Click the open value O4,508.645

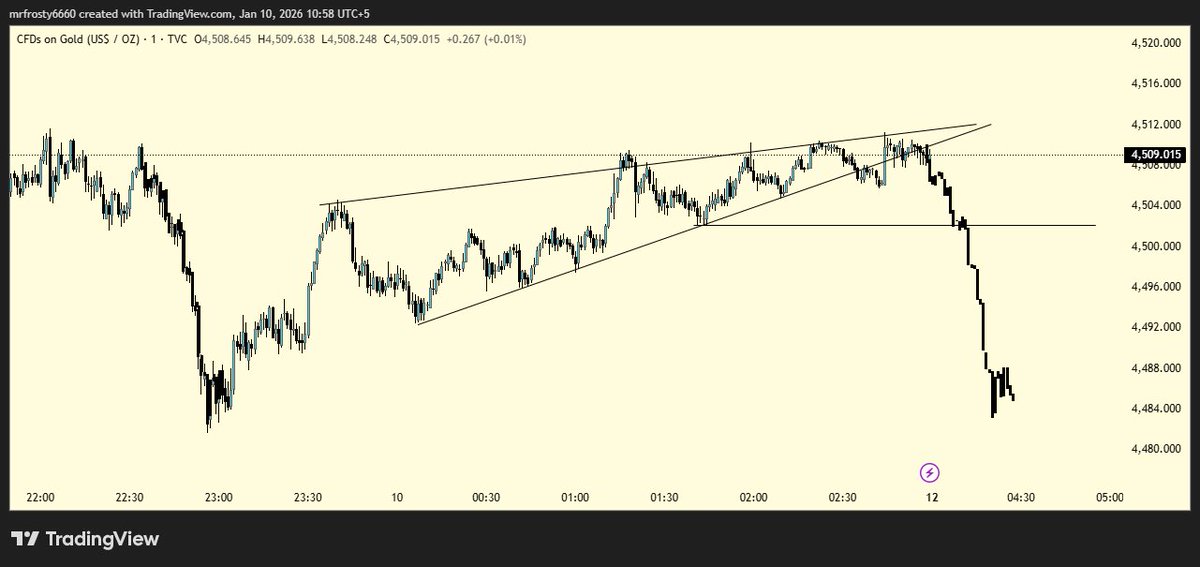222,39
